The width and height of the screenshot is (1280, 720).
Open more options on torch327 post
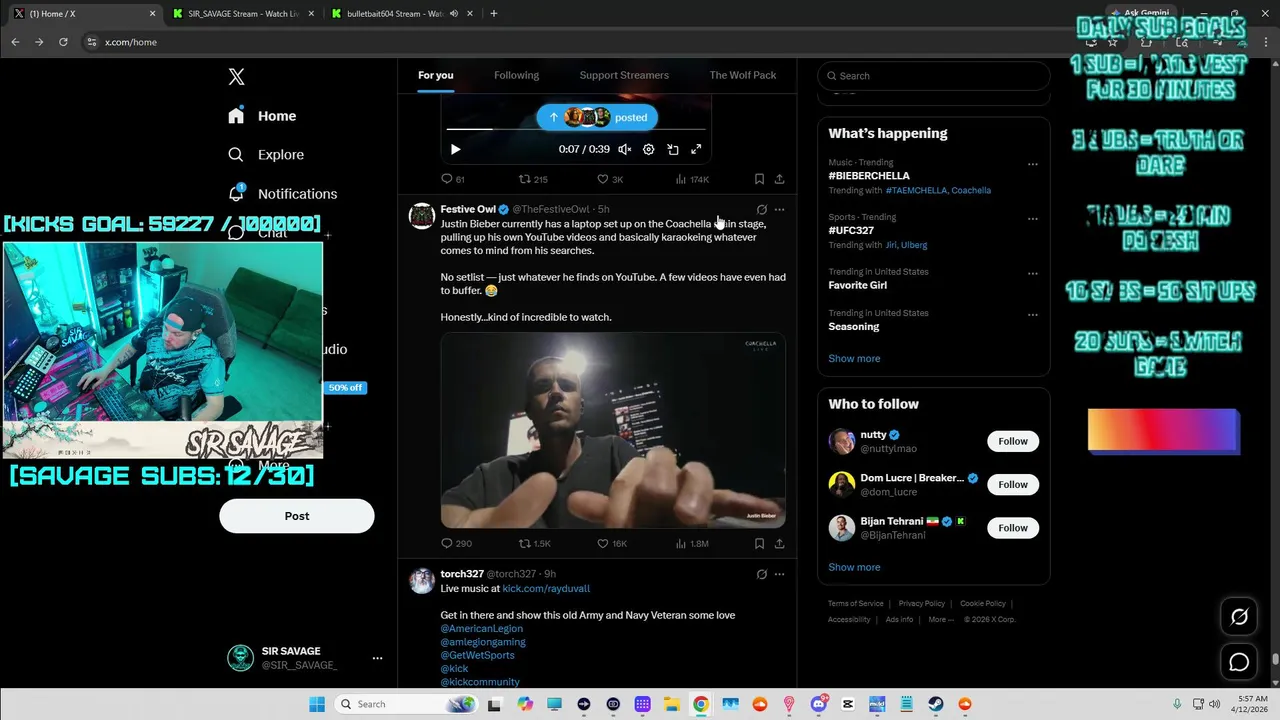(x=780, y=574)
